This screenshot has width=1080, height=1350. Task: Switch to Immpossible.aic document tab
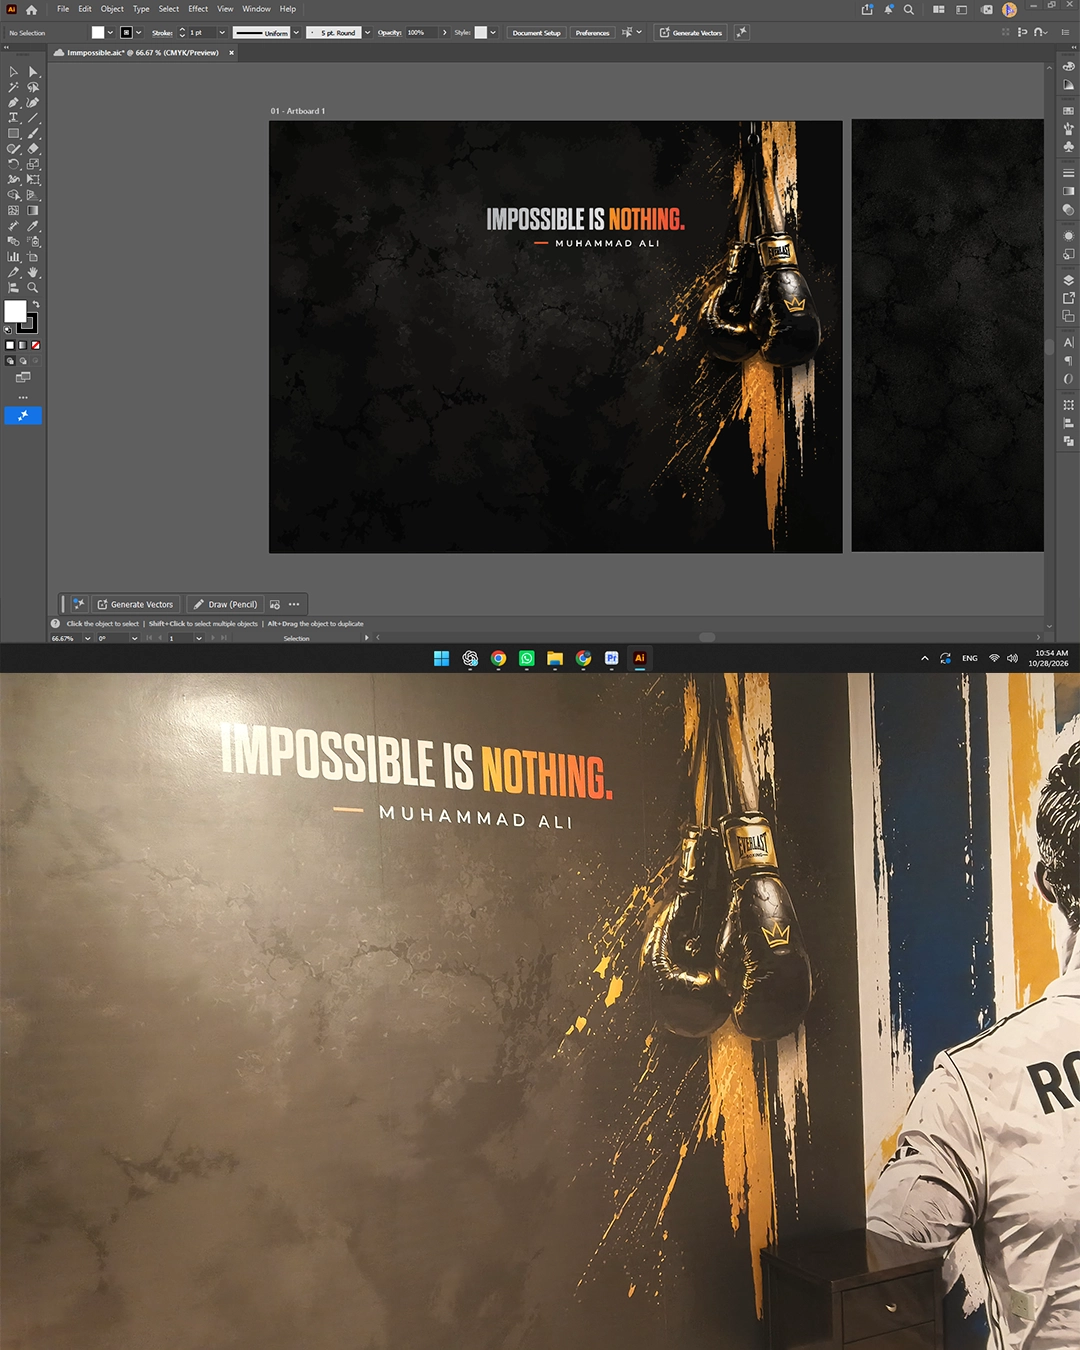[x=143, y=53]
